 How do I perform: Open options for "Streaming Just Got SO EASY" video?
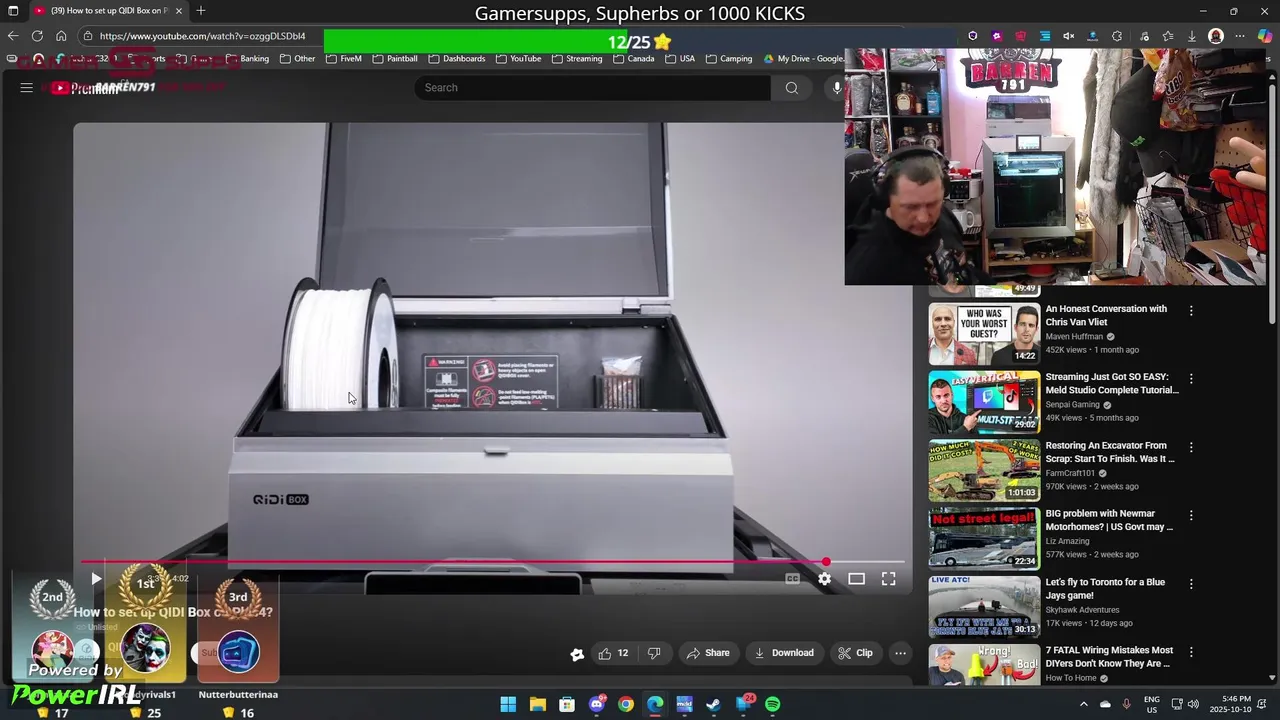1191,379
